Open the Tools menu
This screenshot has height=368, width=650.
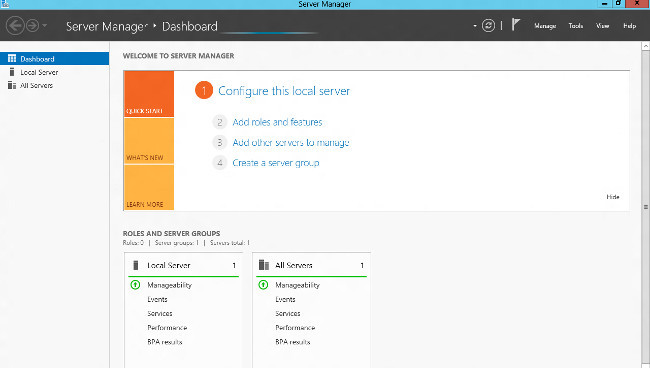point(576,26)
